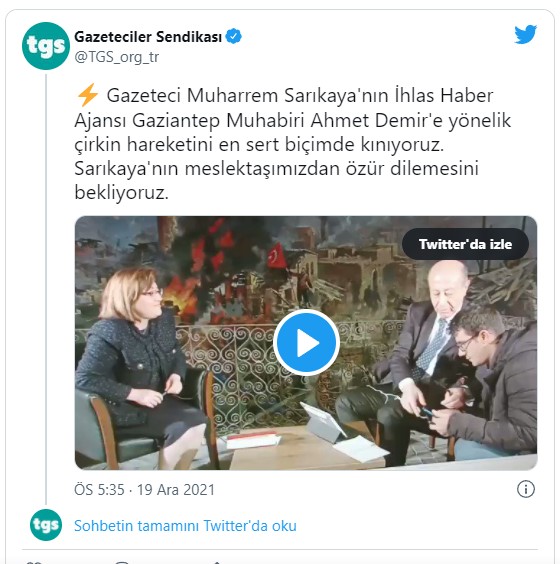Open Sohbetin tamamını Twitter'da oku link

point(185,526)
